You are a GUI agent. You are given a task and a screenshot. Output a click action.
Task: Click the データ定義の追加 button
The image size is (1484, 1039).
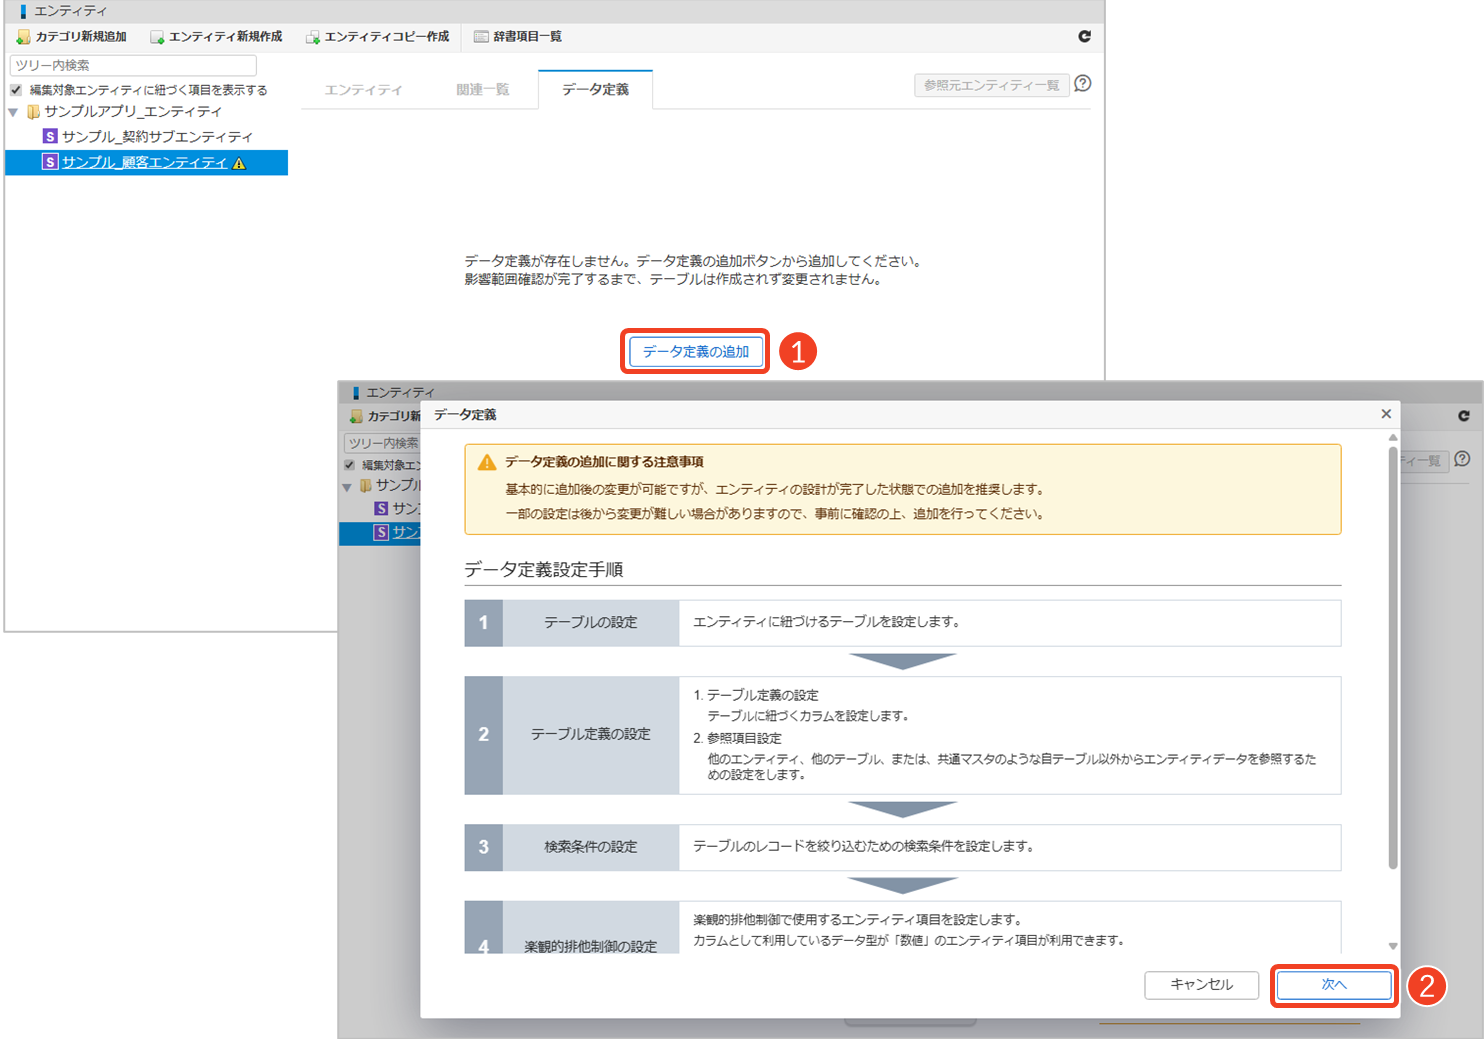(x=695, y=352)
